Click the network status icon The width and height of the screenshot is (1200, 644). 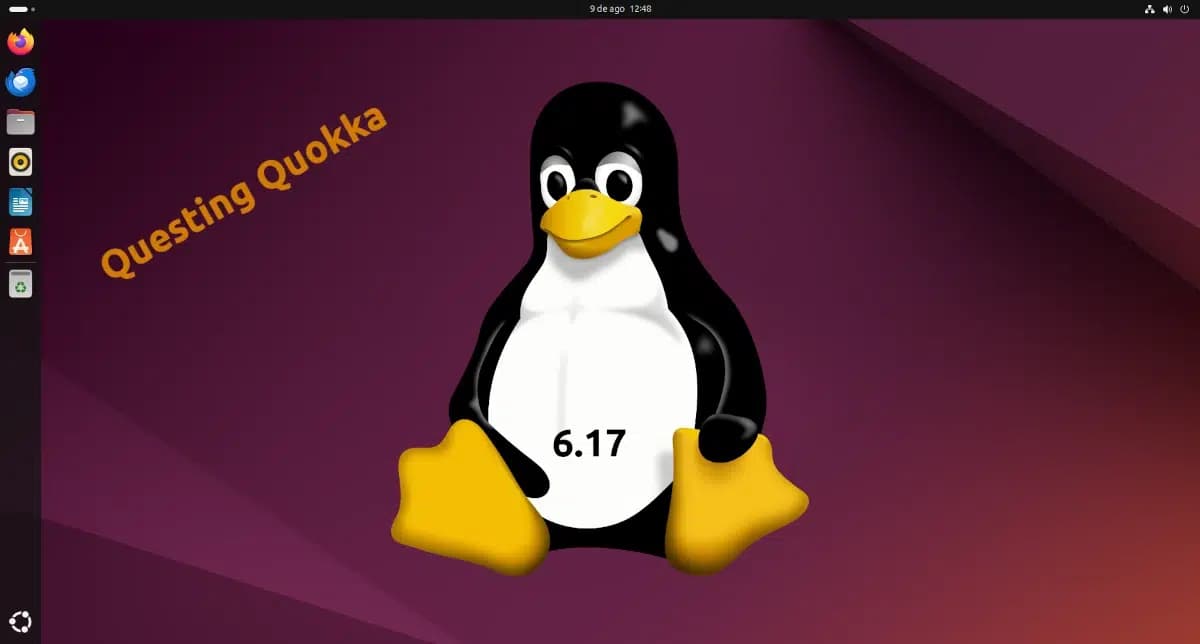(1150, 8)
